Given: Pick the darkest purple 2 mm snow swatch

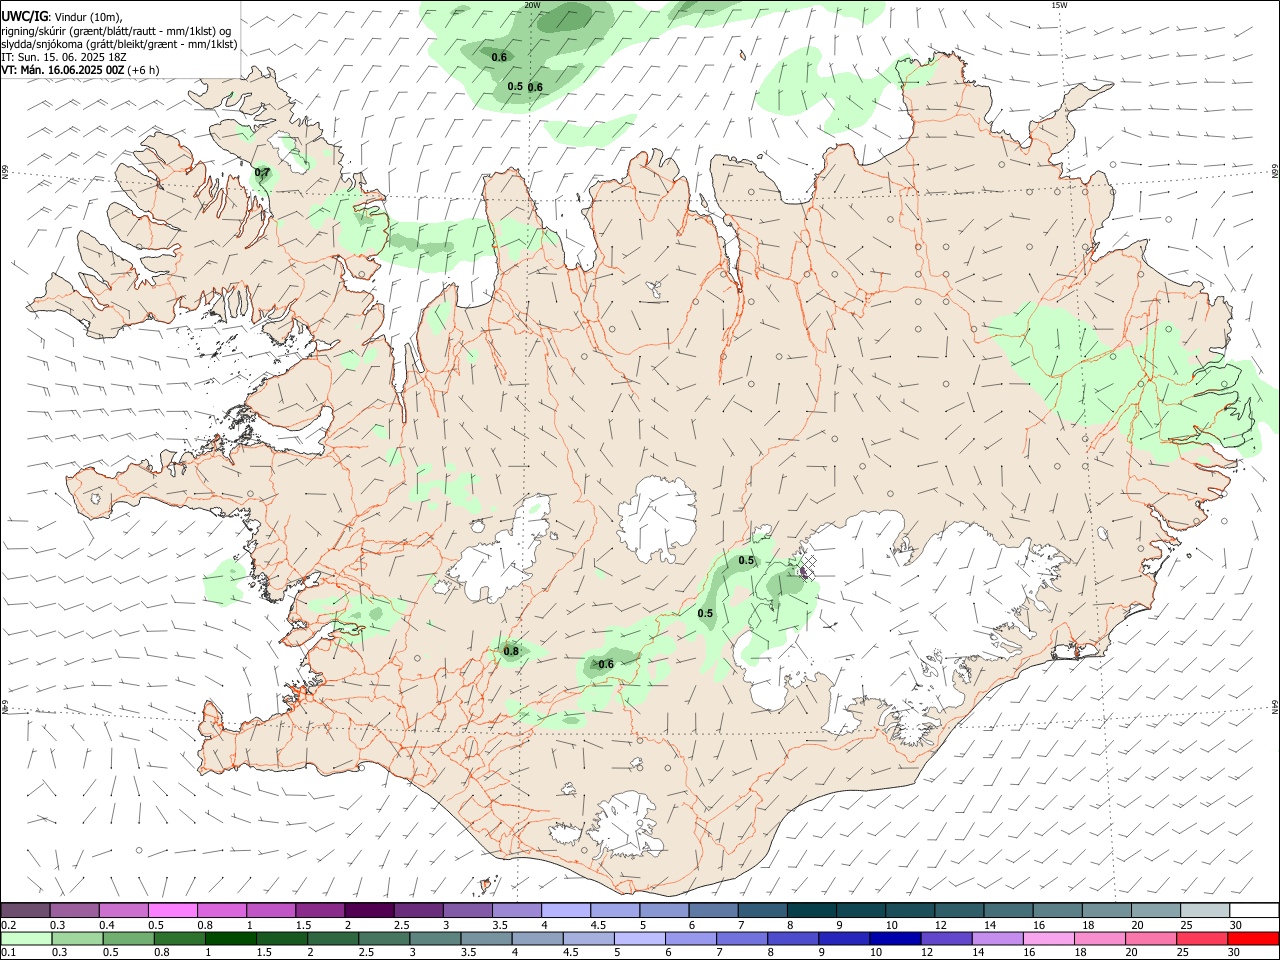Looking at the screenshot, I should [368, 910].
